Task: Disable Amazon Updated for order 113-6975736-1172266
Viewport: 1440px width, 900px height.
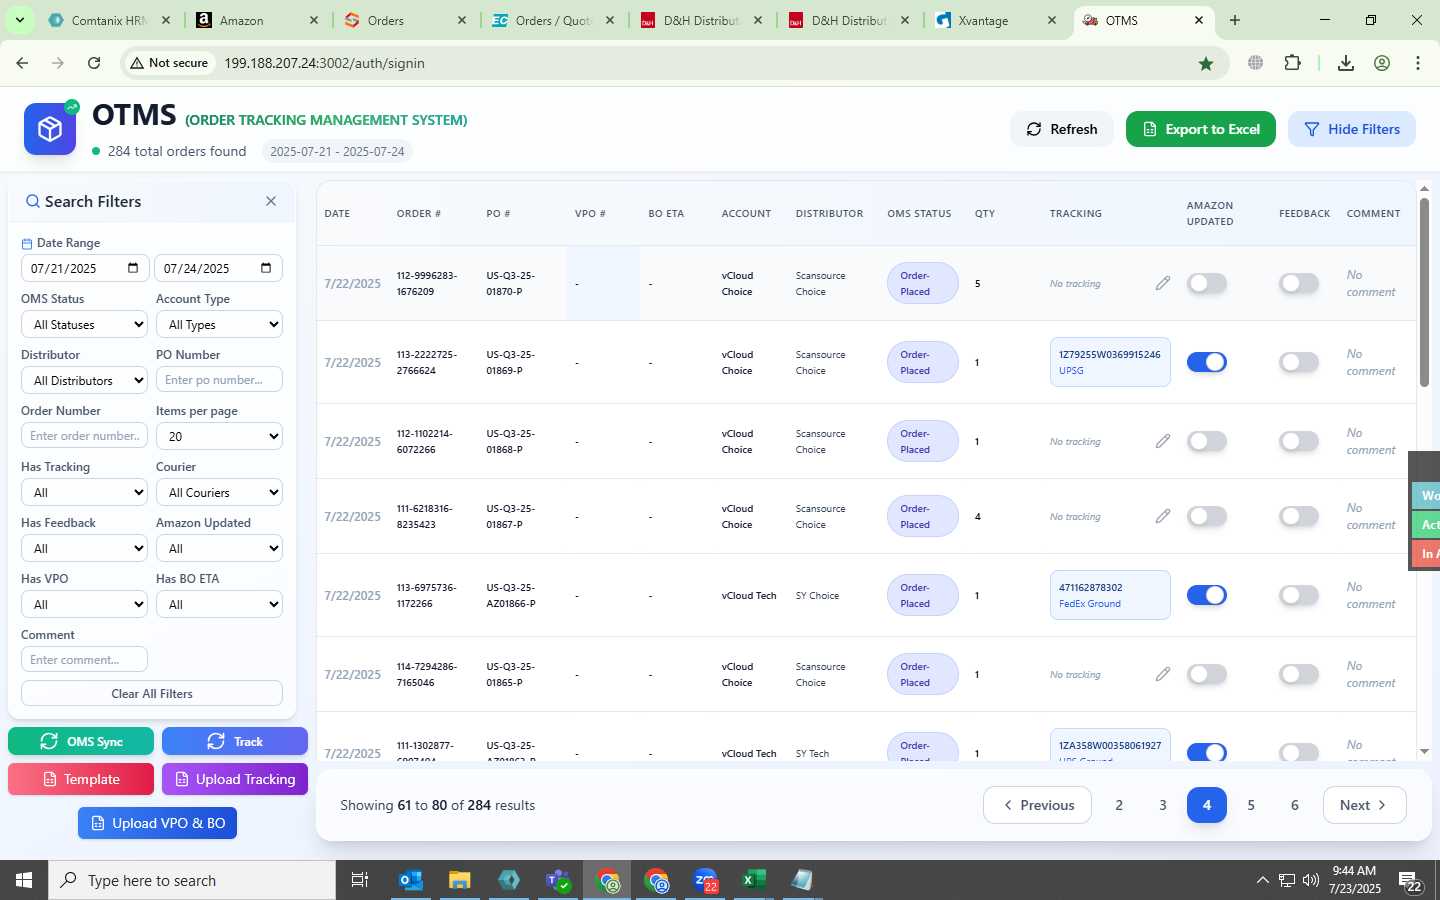Action: 1207,595
